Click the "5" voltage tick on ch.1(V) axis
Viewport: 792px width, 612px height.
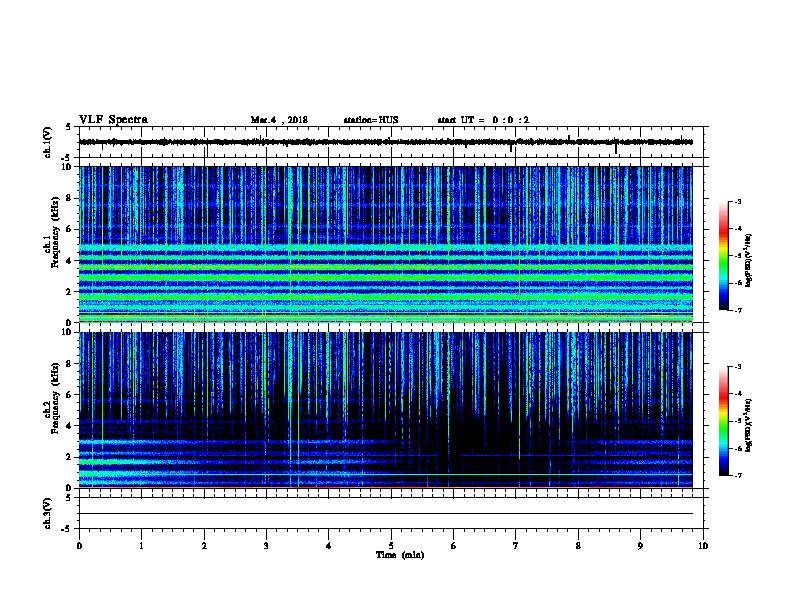tap(69, 127)
